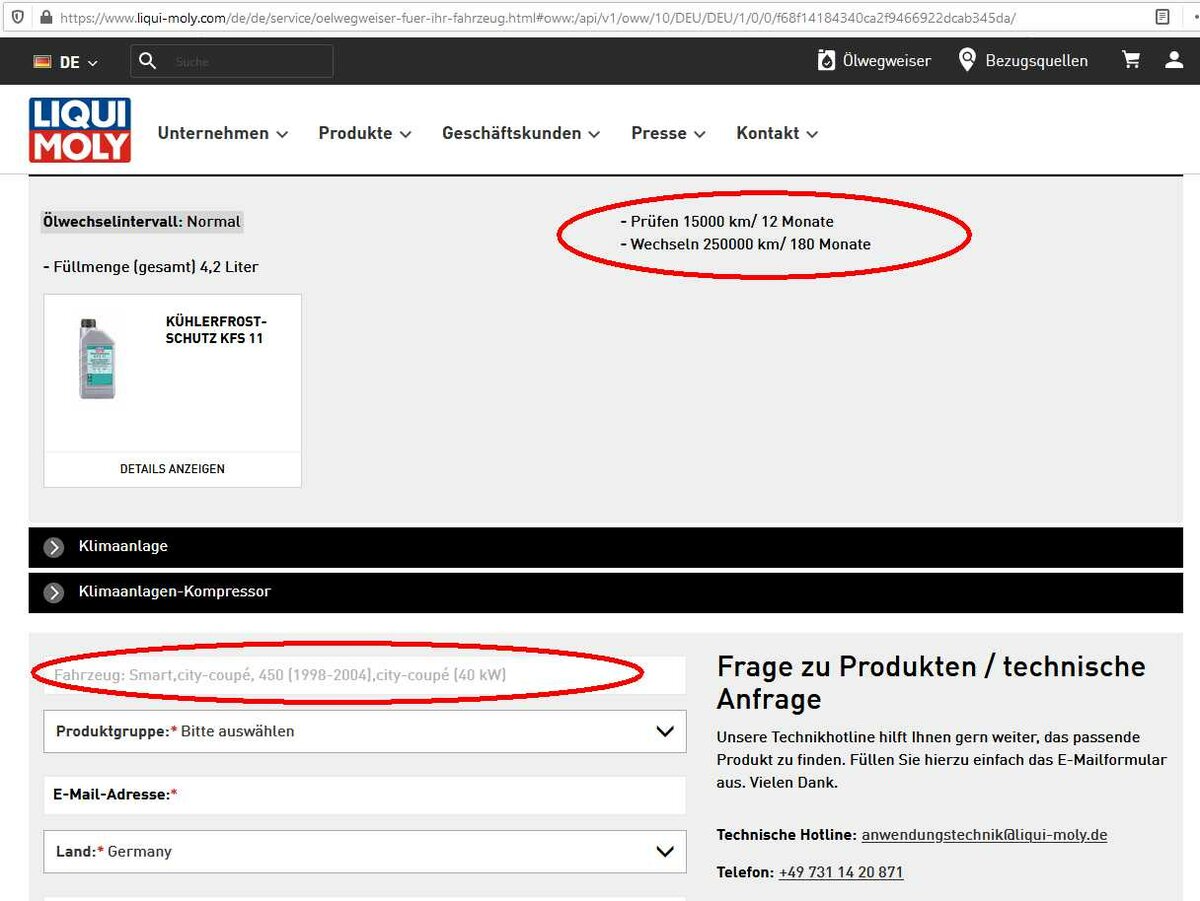
Task: Click the DETAILS ANZEIGEN button
Action: click(172, 469)
